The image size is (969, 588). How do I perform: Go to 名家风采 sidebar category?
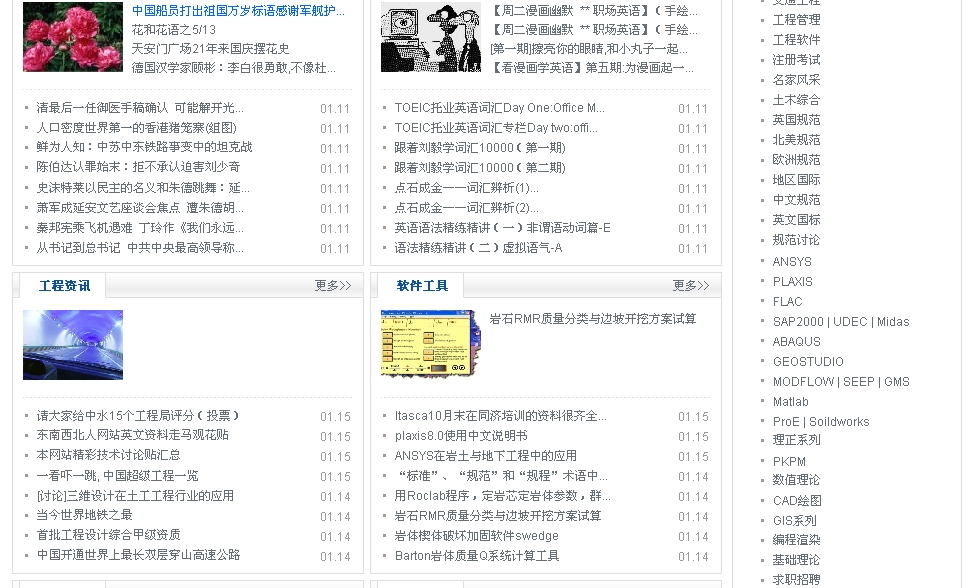point(796,80)
